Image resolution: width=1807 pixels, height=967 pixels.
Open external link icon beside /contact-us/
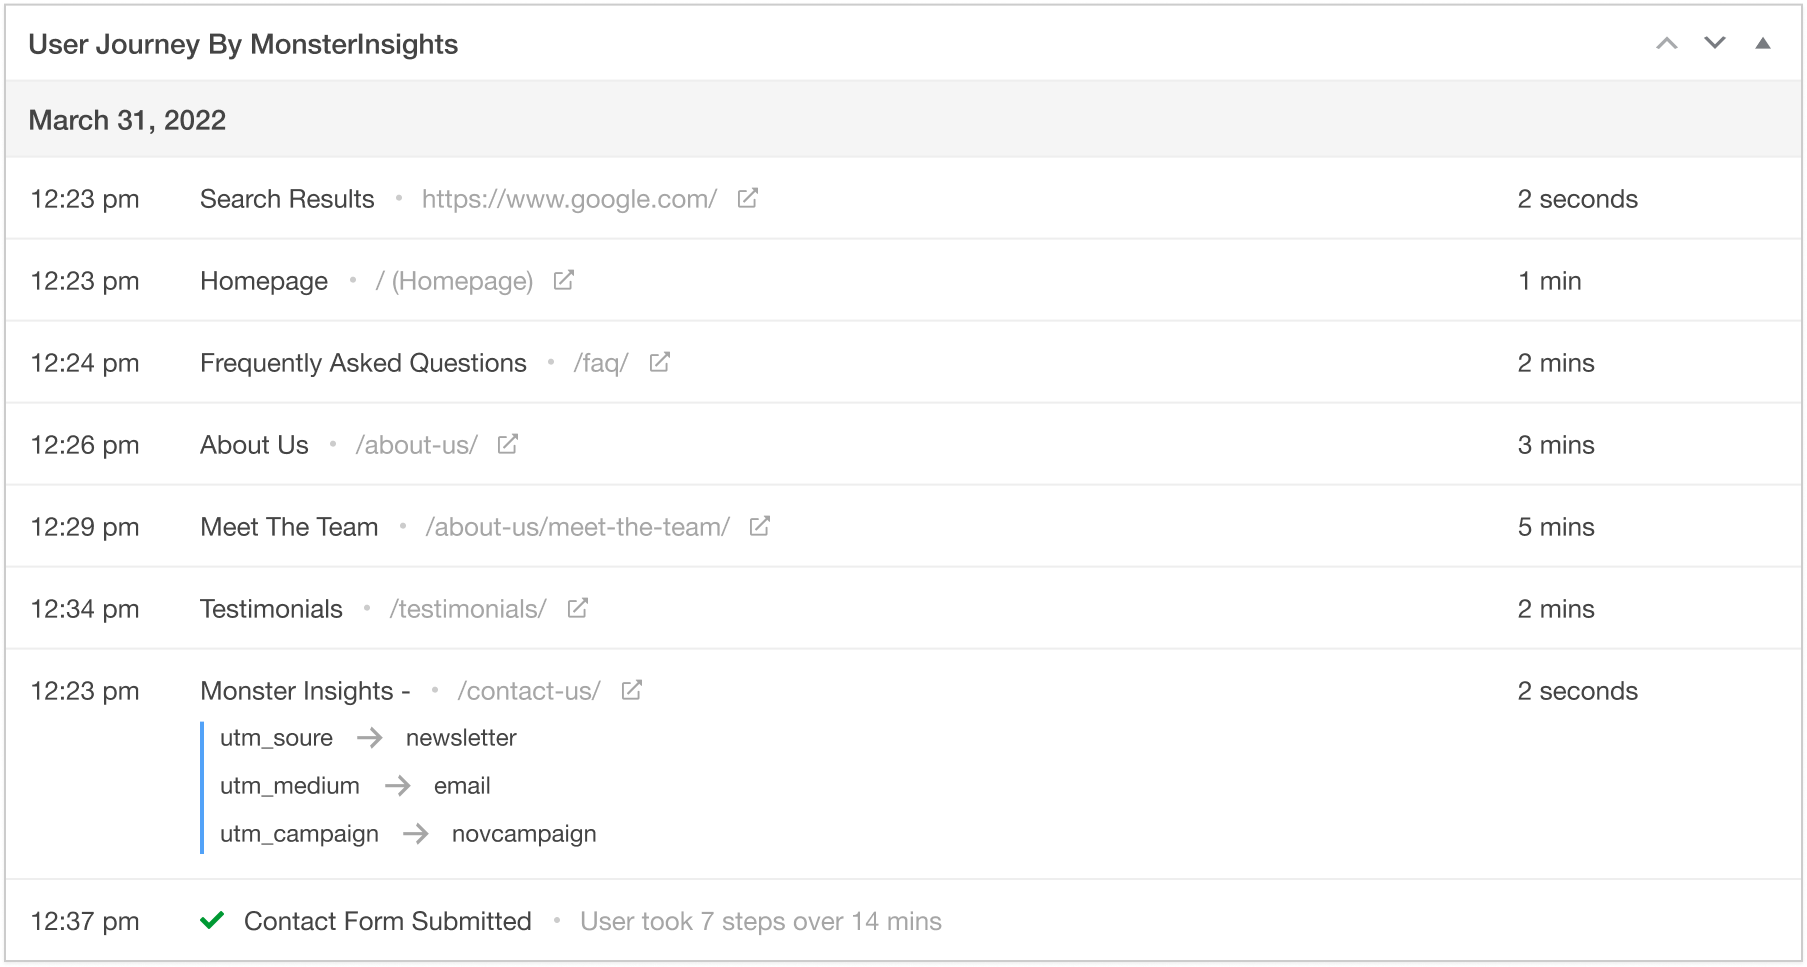point(631,690)
